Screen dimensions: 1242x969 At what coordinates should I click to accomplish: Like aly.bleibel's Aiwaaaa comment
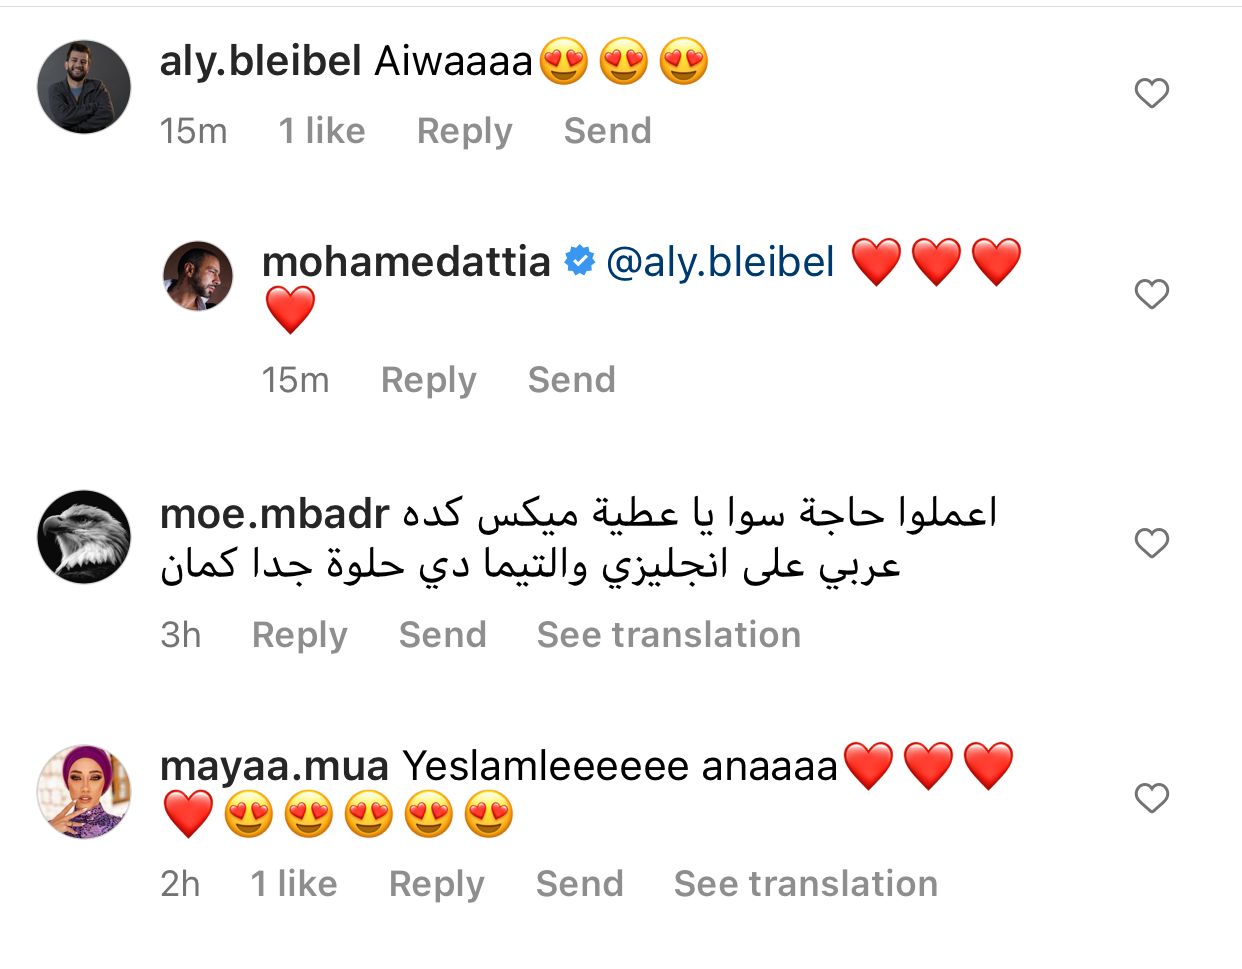coord(1152,93)
